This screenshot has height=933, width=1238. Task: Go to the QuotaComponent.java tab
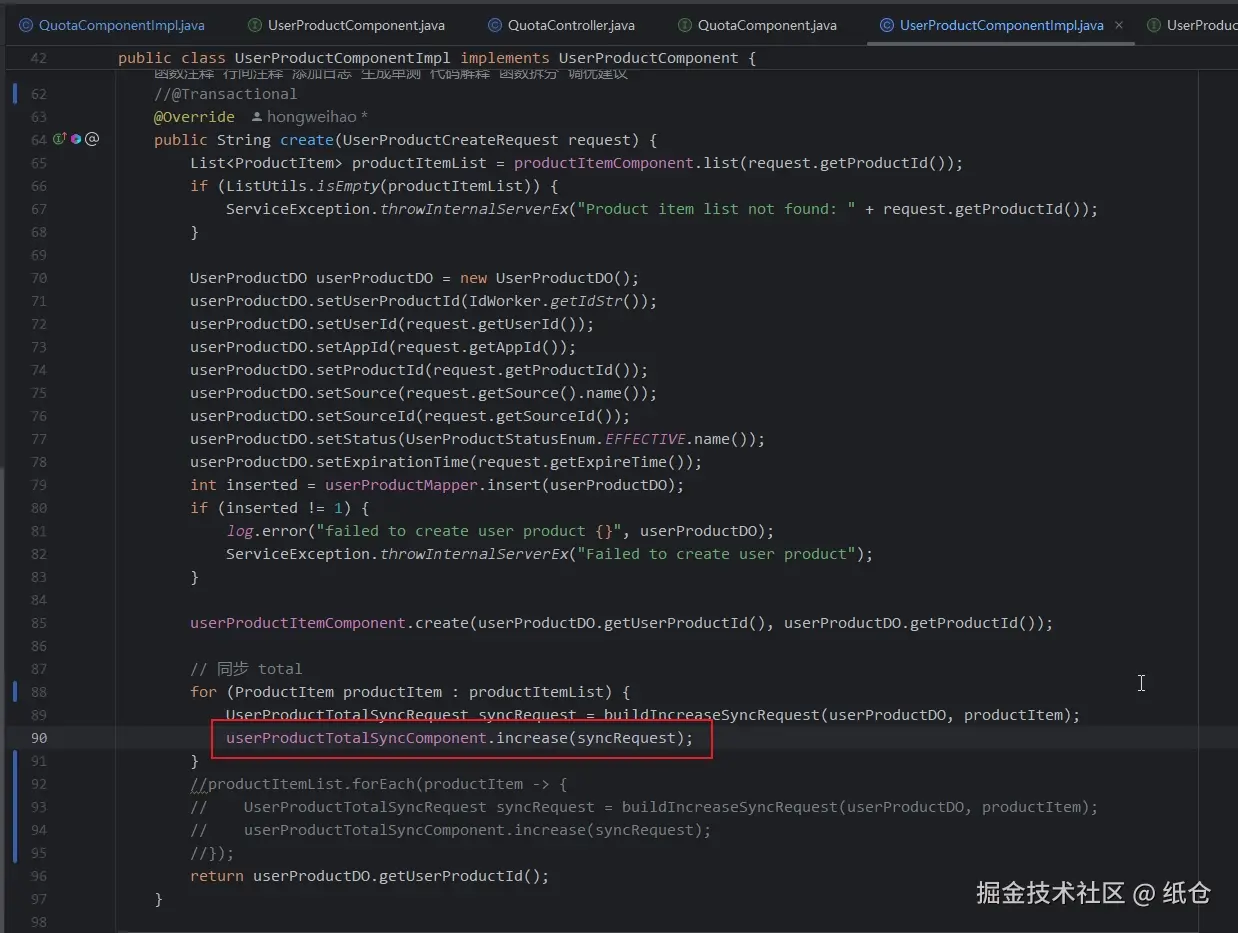click(756, 25)
